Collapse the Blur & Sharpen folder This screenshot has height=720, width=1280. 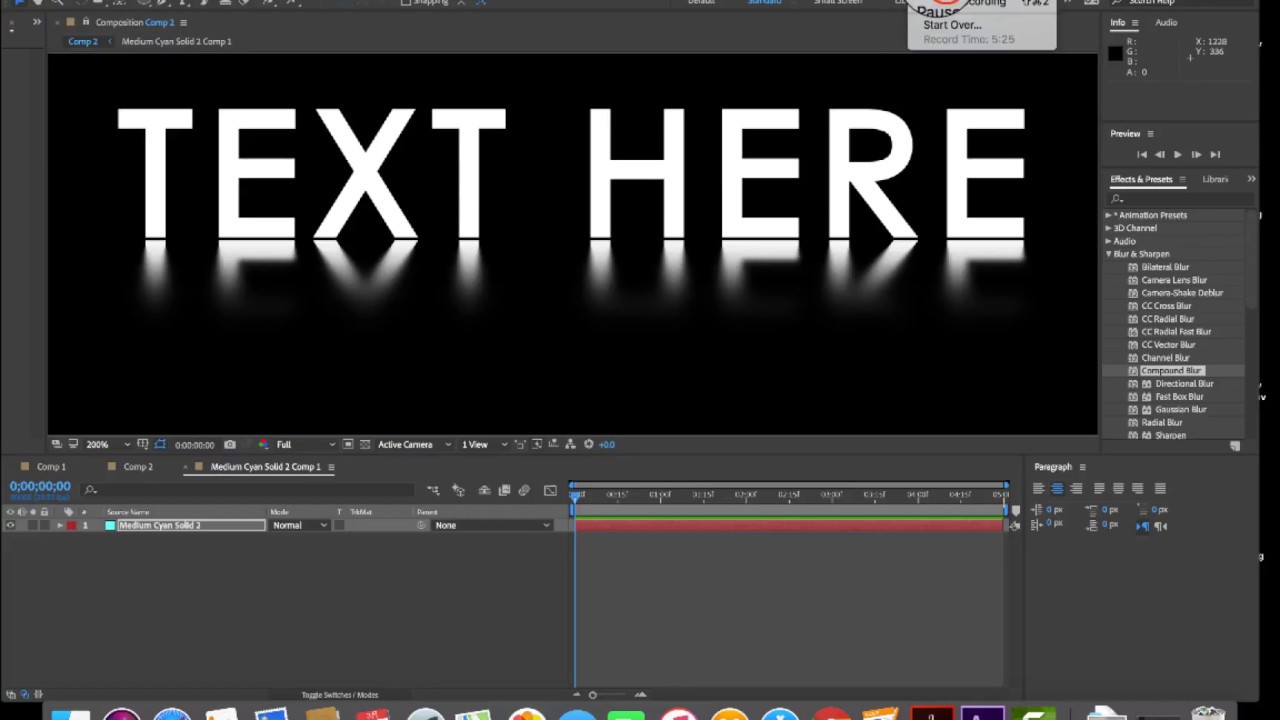(1108, 254)
